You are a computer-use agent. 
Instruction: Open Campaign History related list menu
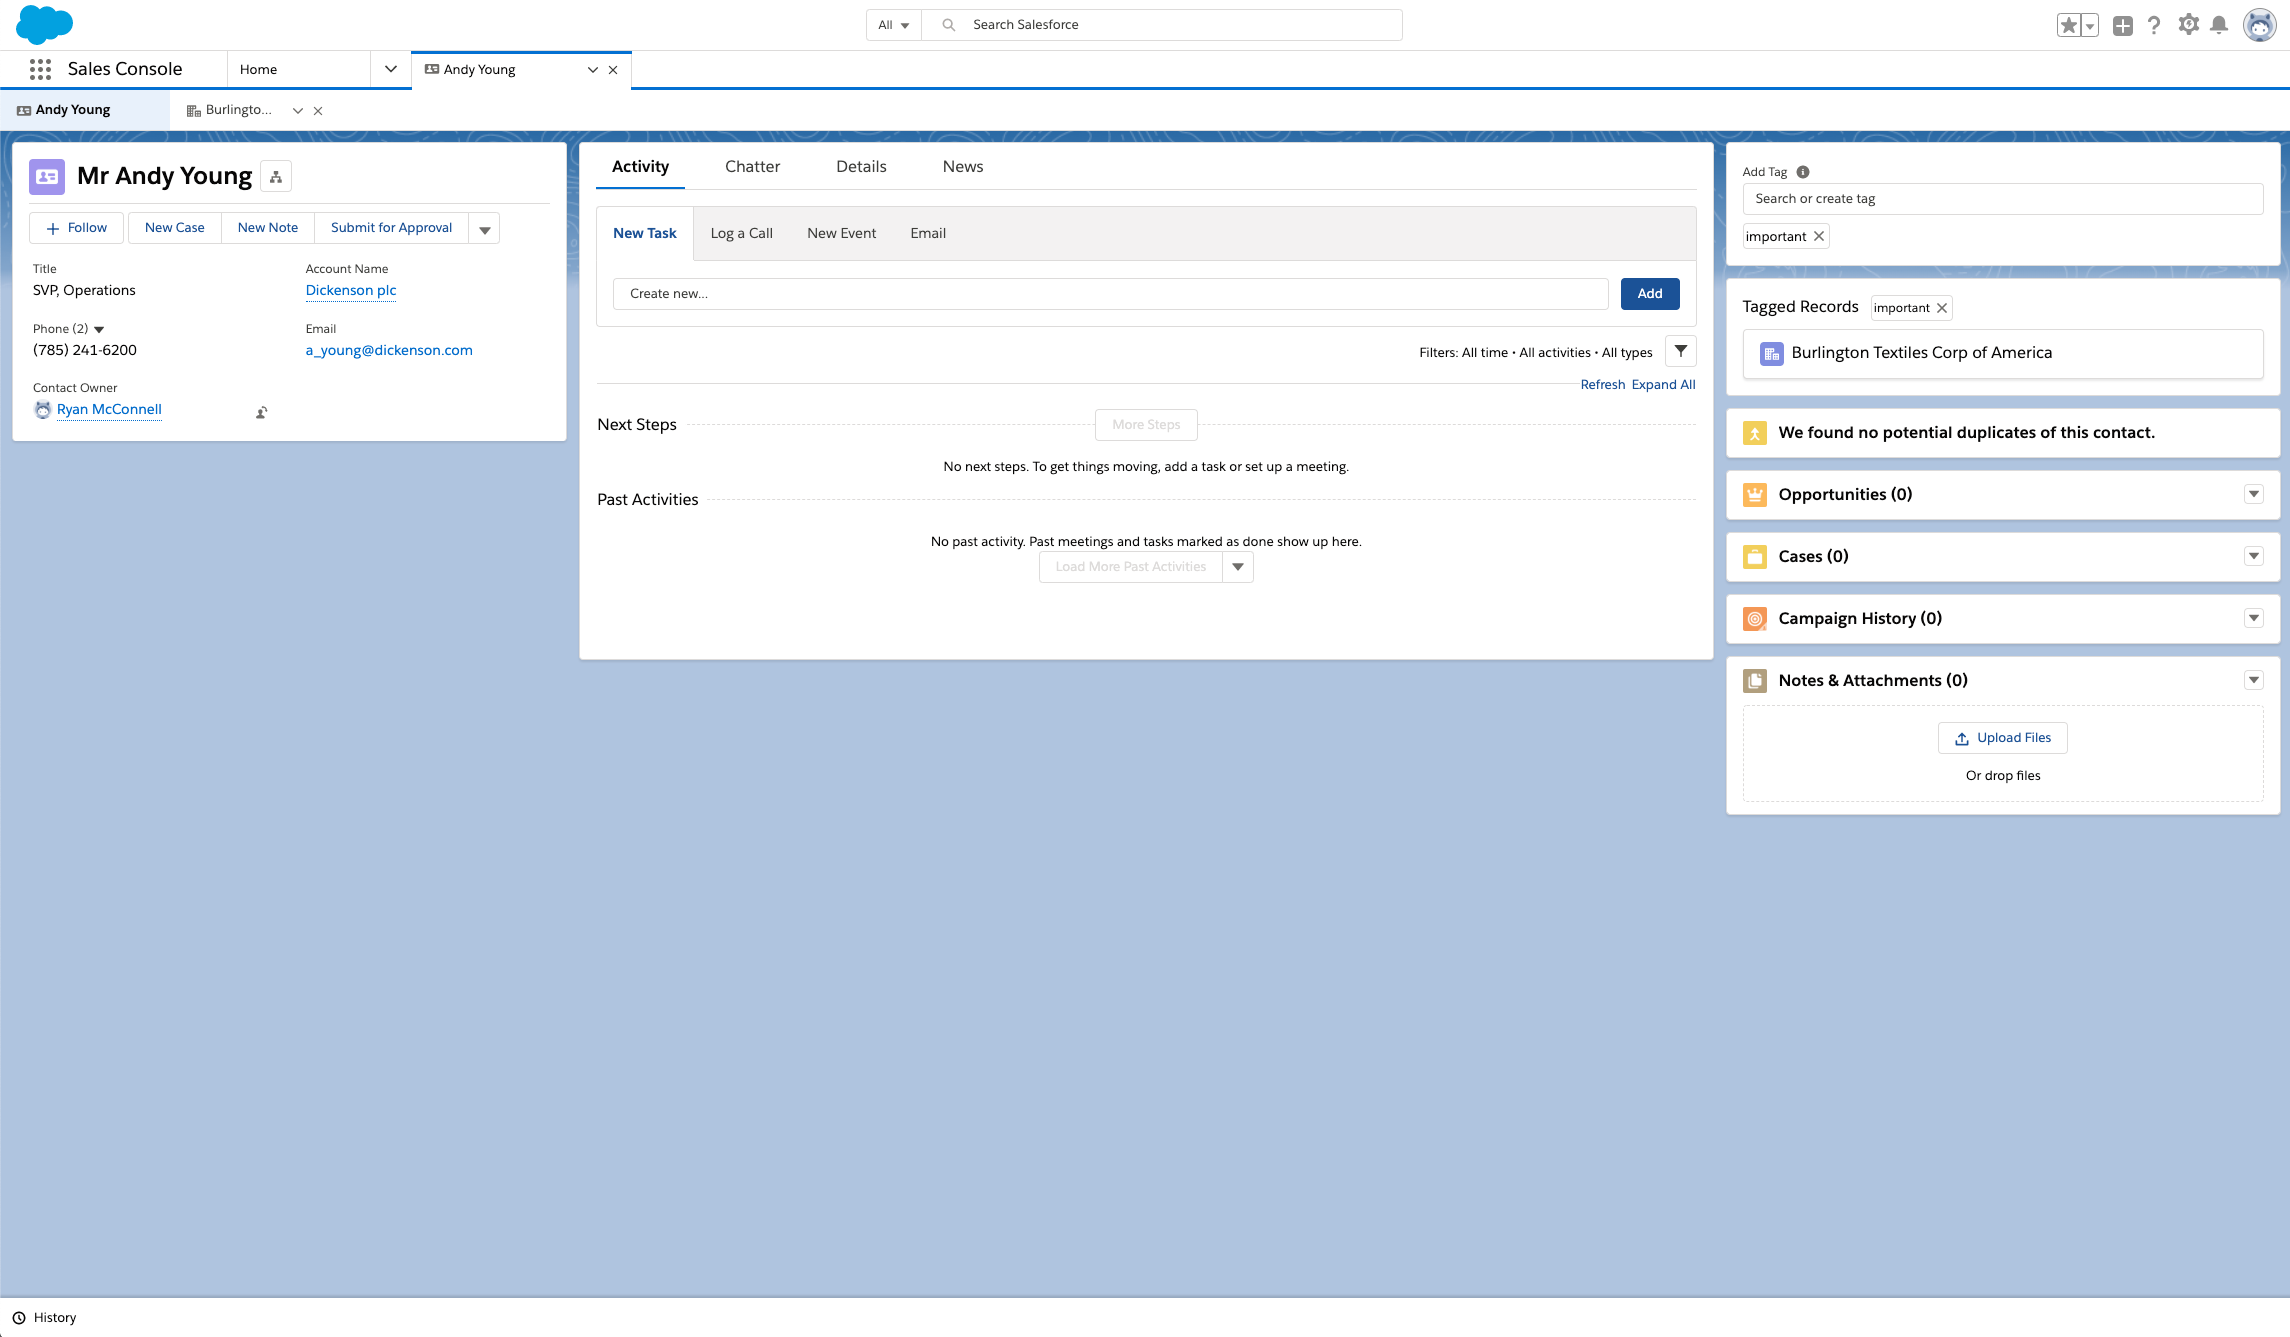click(2254, 618)
